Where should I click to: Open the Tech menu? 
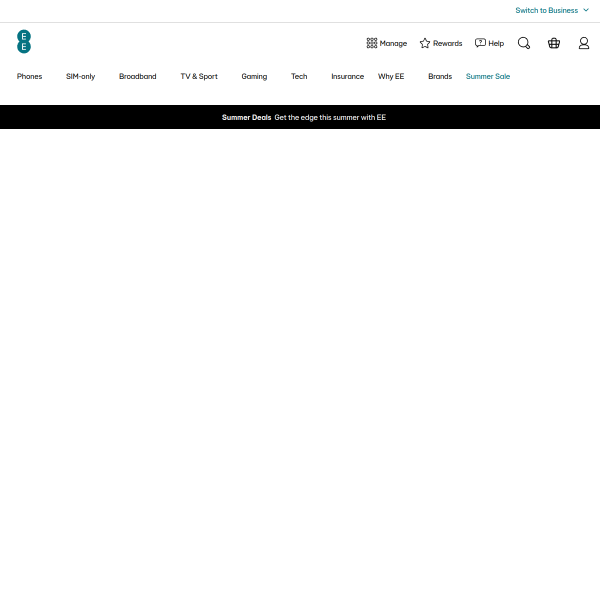pyautogui.click(x=299, y=77)
